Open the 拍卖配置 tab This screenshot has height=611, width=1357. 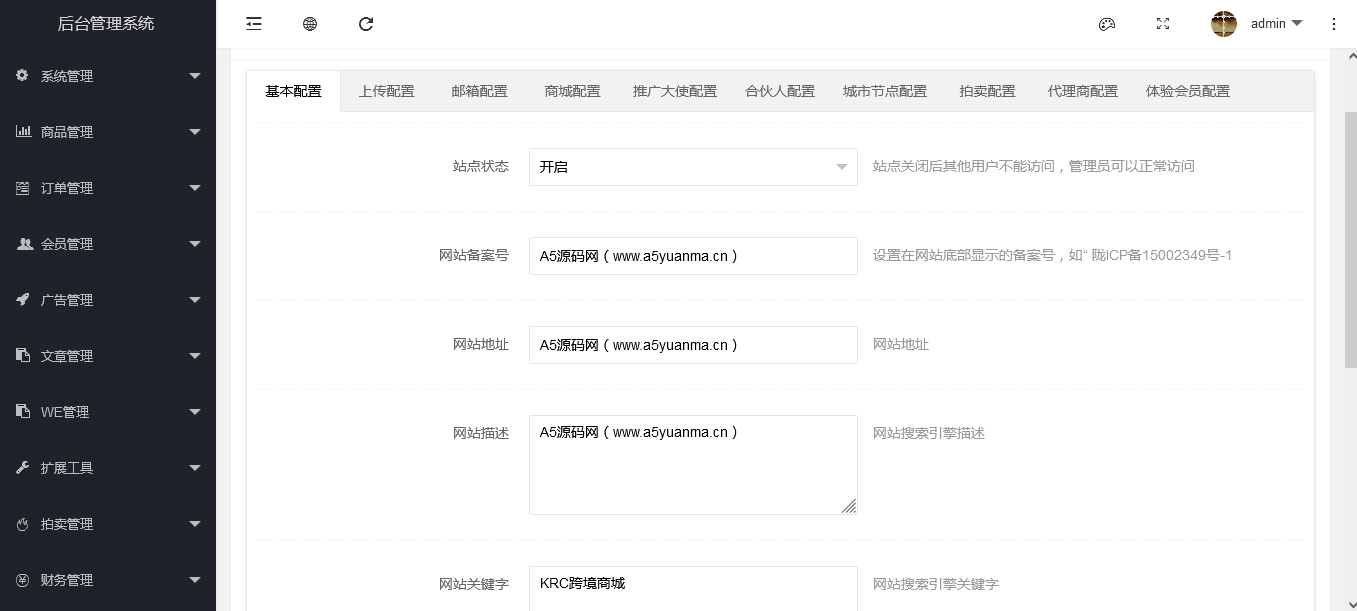[x=987, y=91]
